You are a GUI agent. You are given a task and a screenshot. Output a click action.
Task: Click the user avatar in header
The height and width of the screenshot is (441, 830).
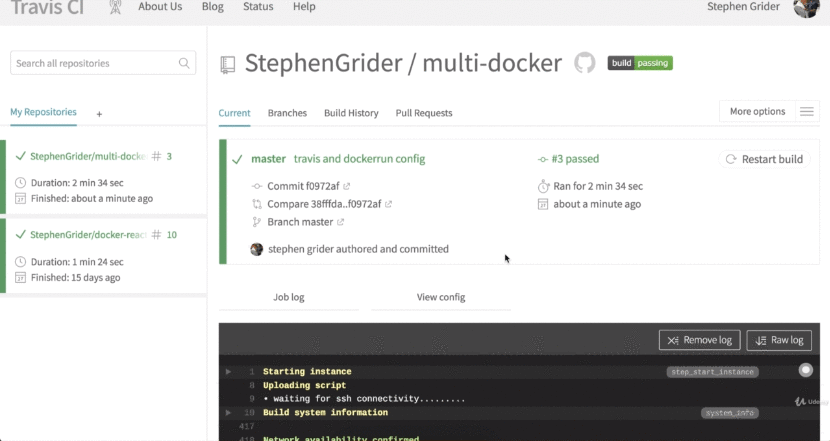coord(806,8)
